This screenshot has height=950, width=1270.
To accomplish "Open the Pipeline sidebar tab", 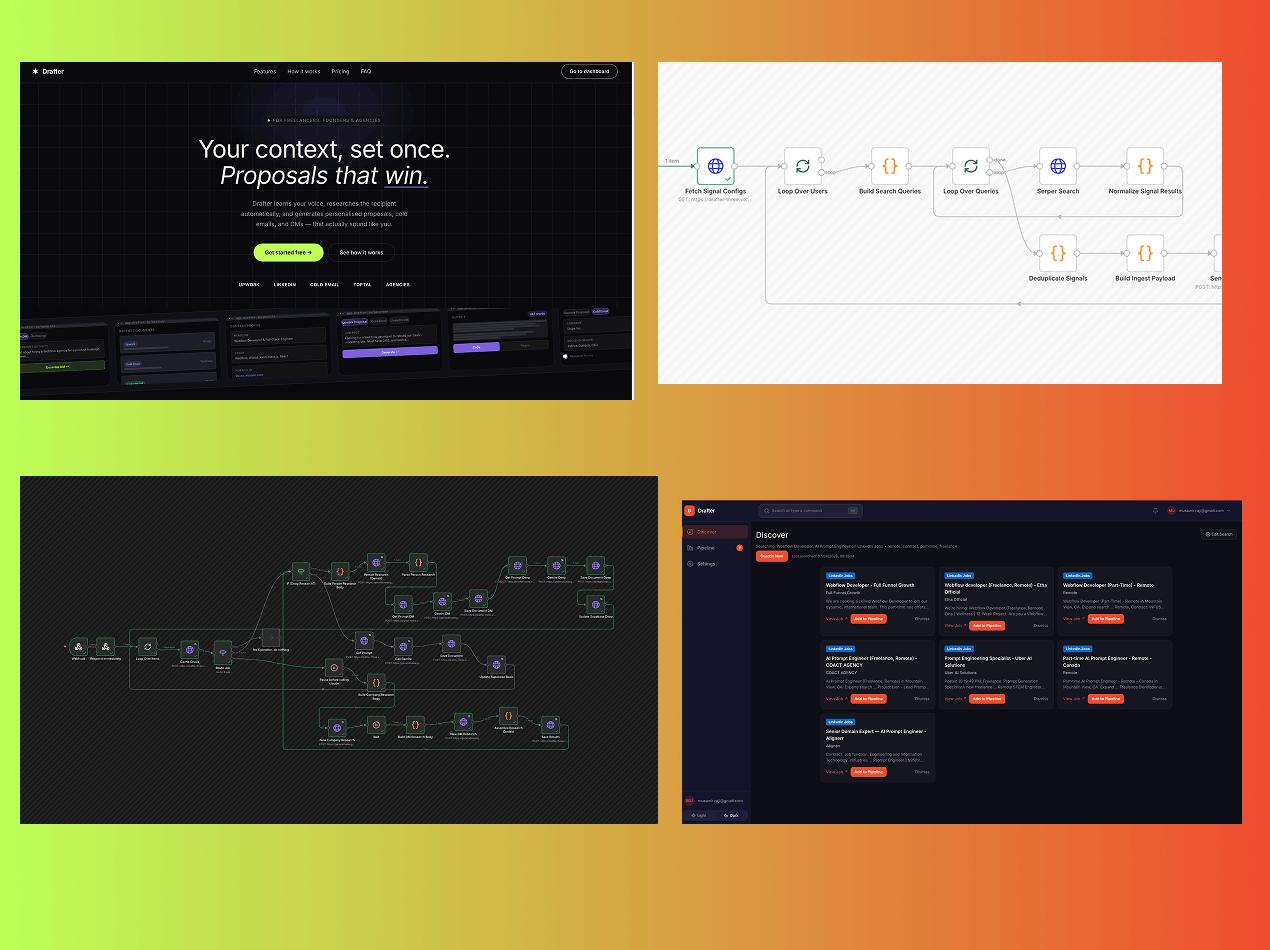I will tap(706, 548).
